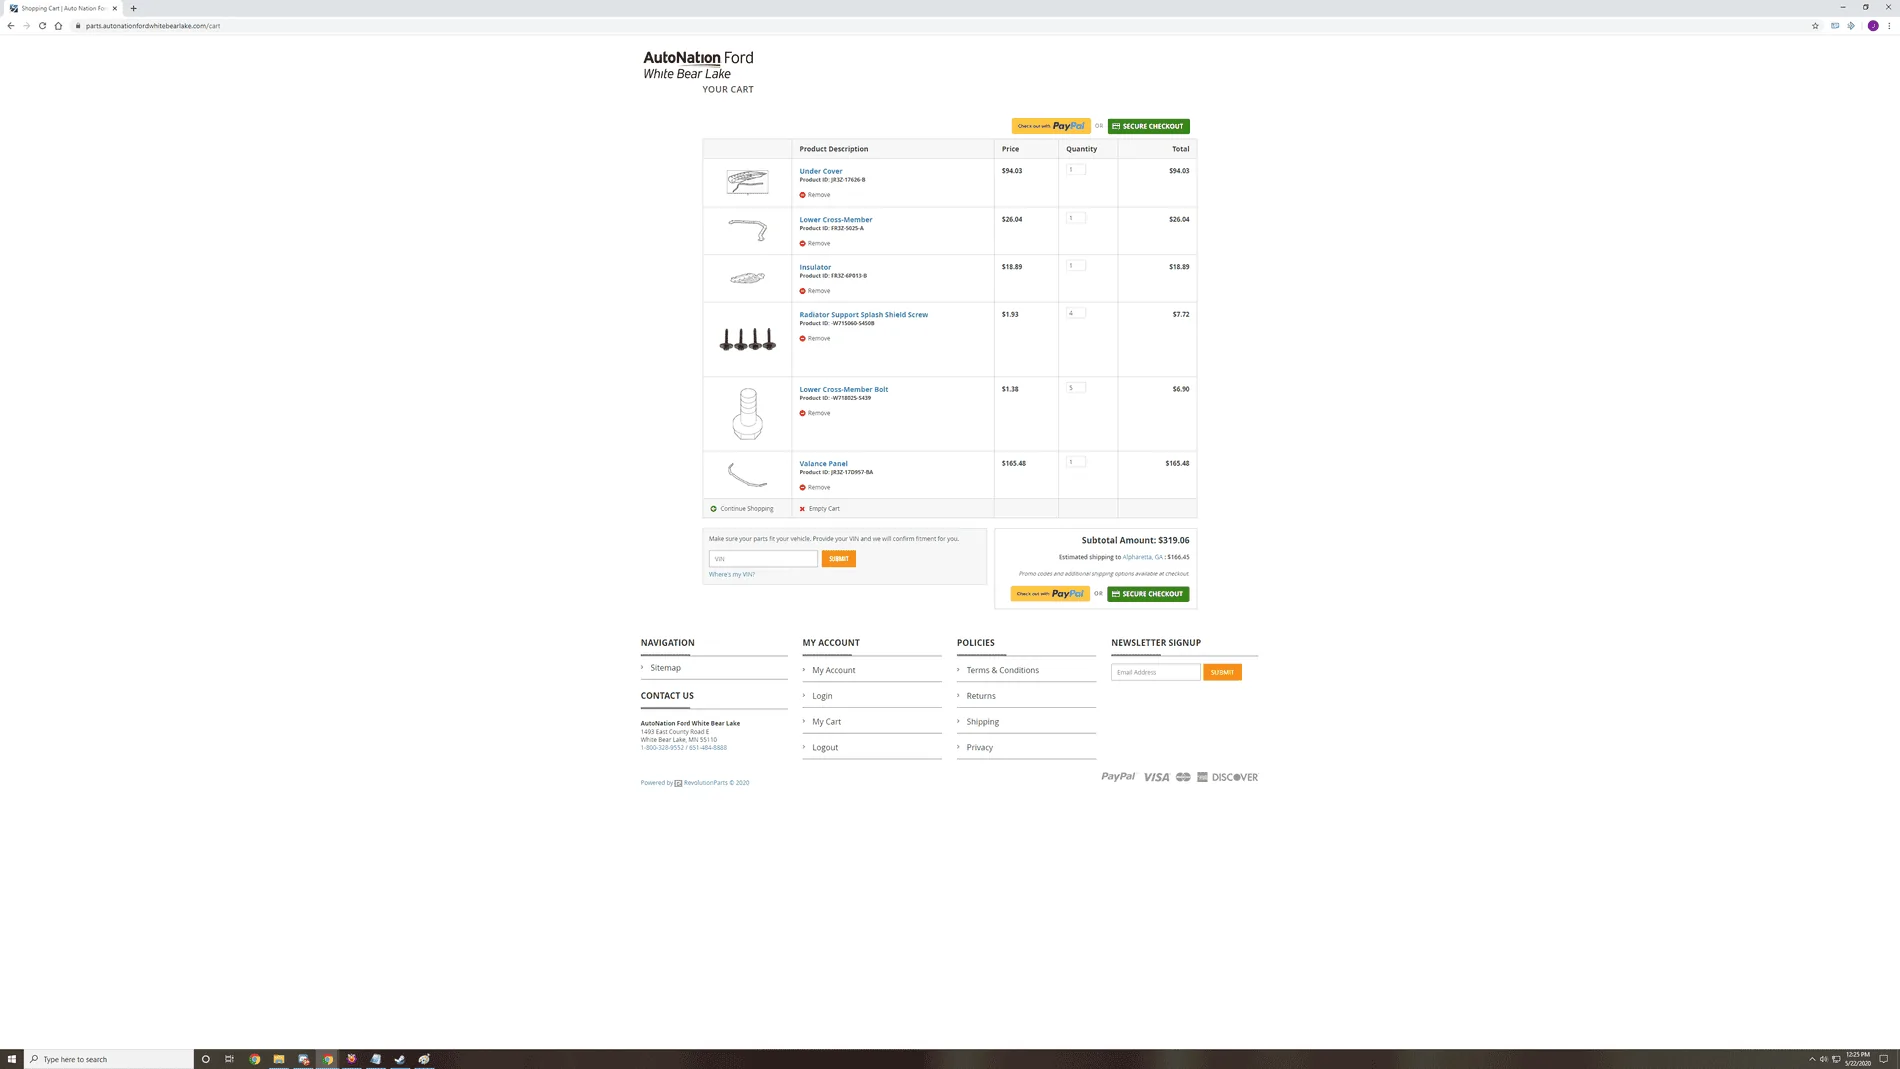Screen dimensions: 1900x1069
Task: Remove the Lower Cross-Member item
Action: pyautogui.click(x=814, y=243)
